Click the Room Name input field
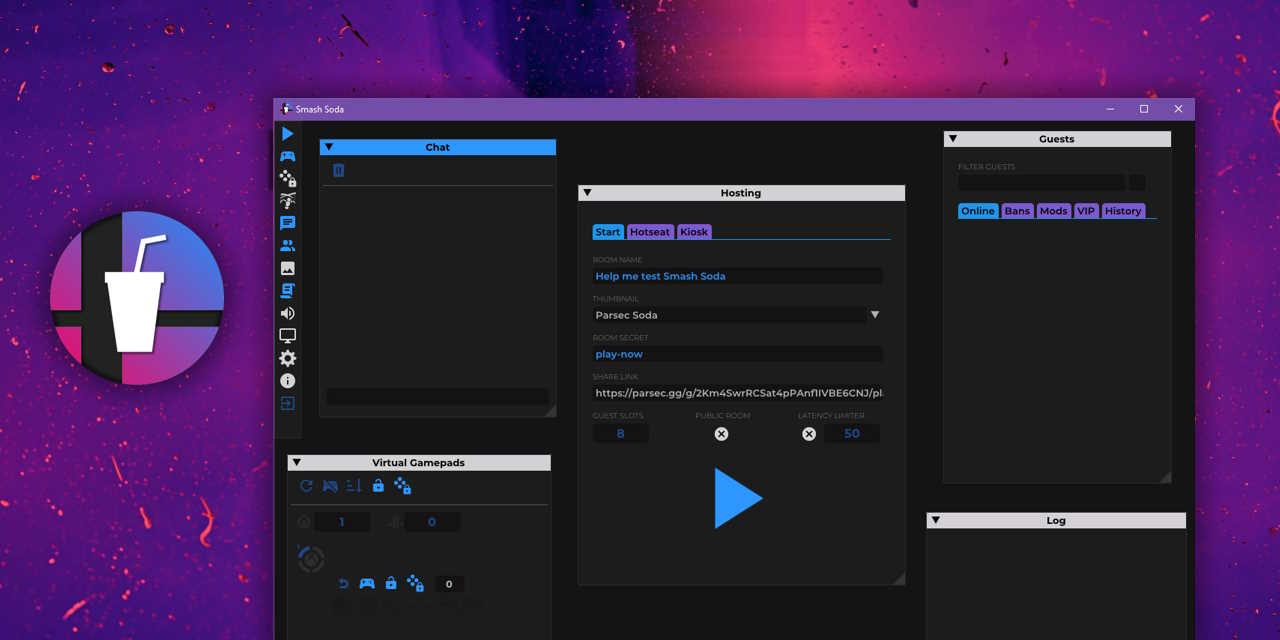The image size is (1280, 640). click(737, 276)
